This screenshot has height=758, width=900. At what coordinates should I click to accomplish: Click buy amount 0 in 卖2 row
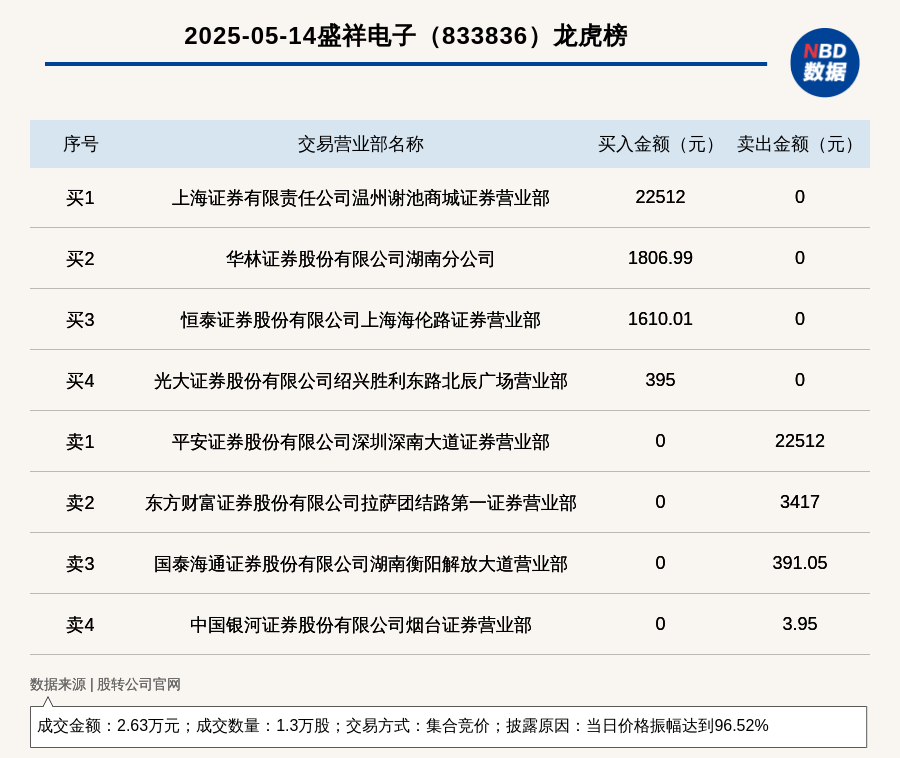(660, 502)
